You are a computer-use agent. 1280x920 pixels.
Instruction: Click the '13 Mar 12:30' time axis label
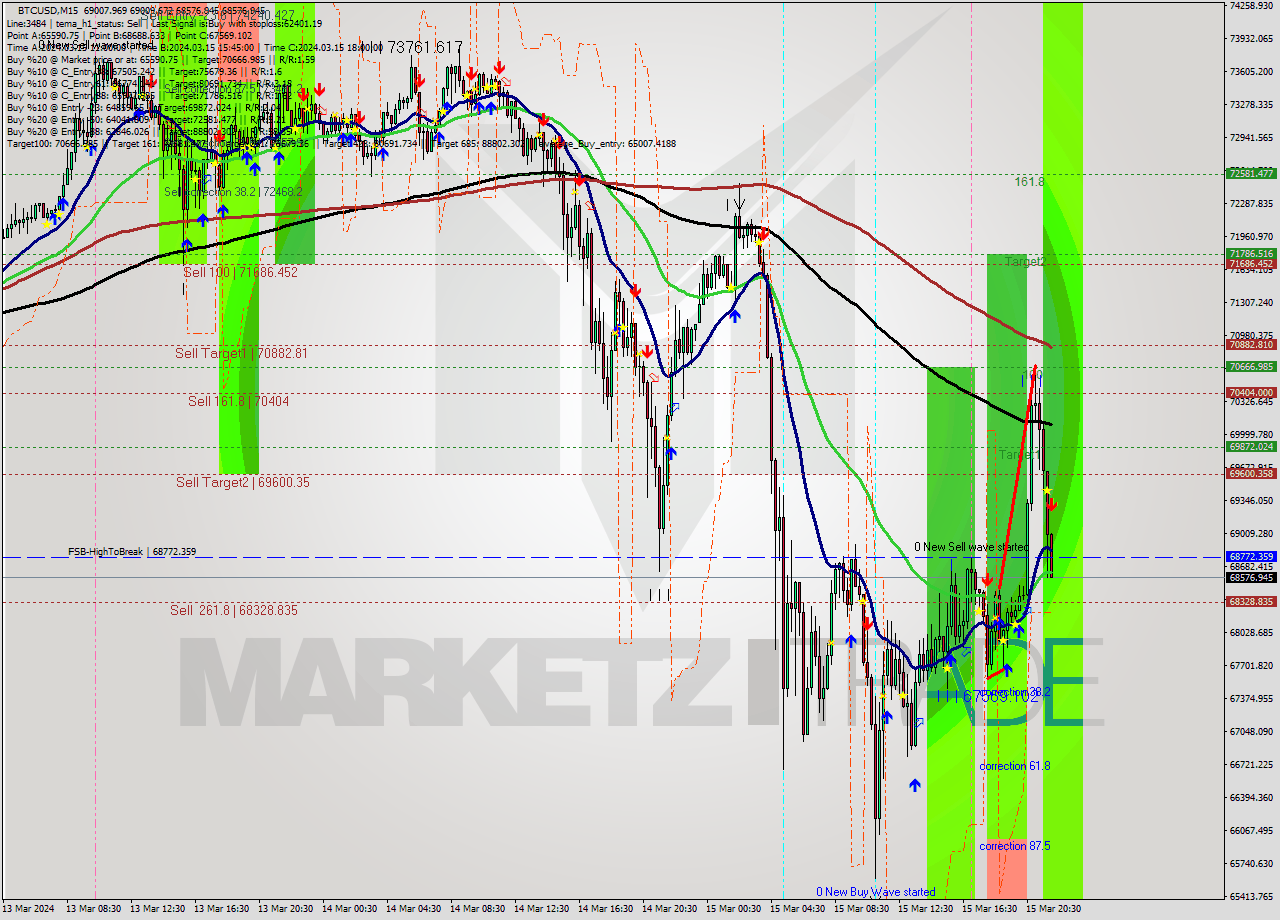158,909
